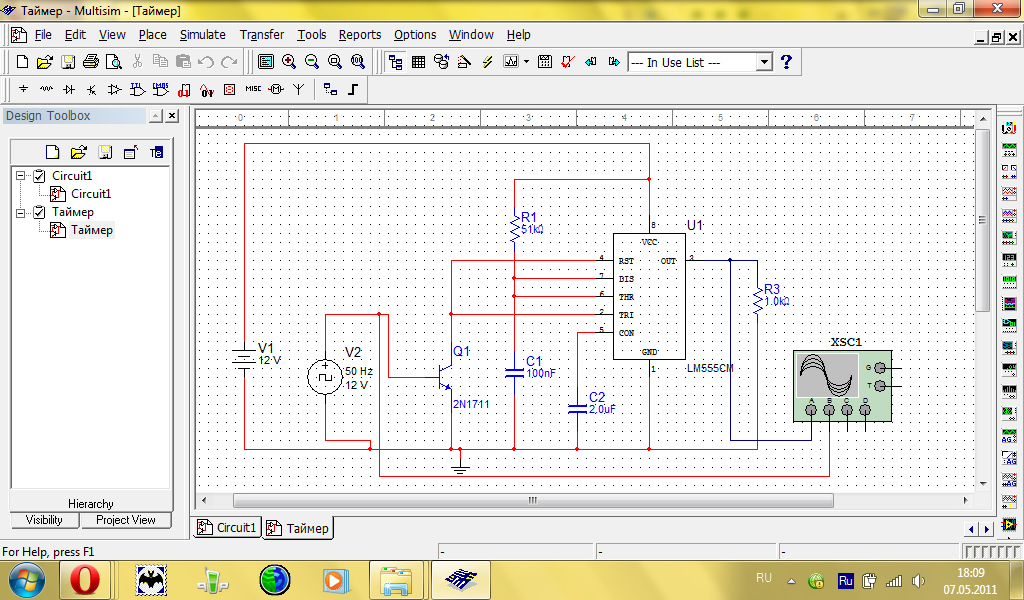This screenshot has height=600, width=1024.
Task: Open the Spreadsheet View toolbar icon
Action: point(418,62)
